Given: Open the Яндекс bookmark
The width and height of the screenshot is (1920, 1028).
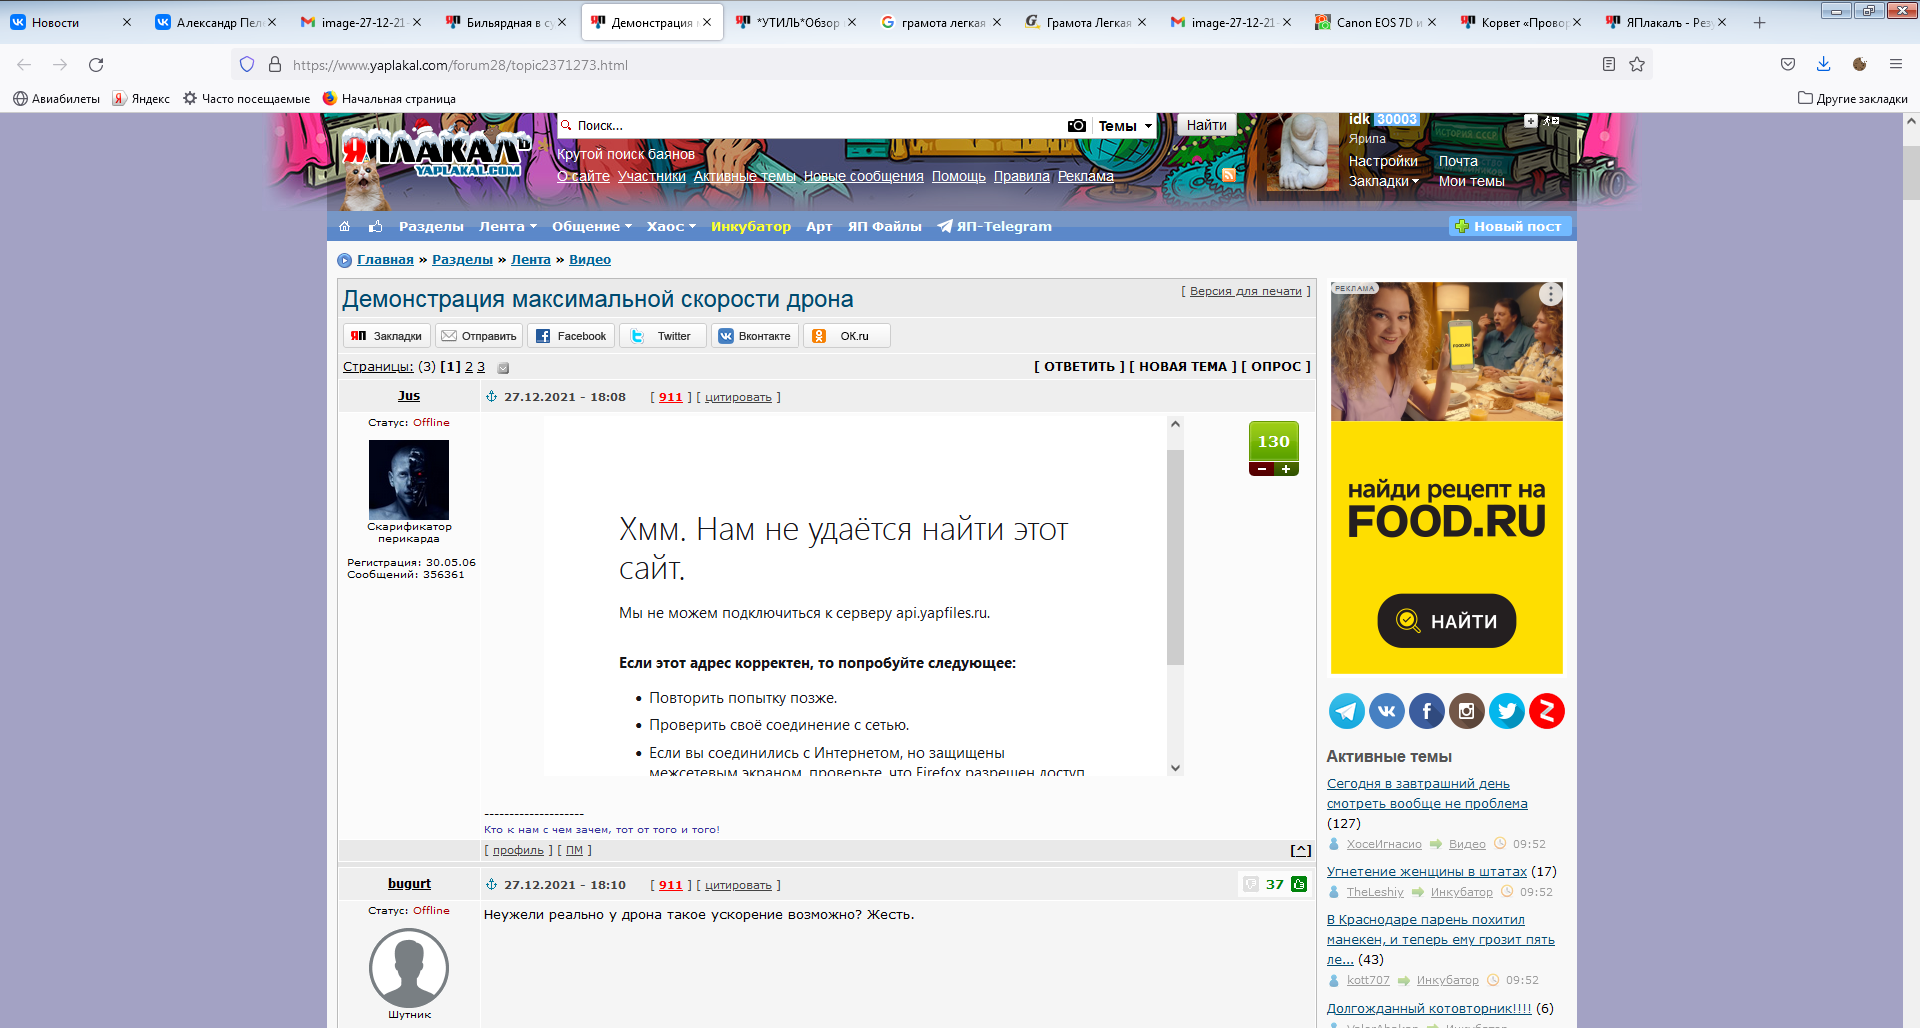Looking at the screenshot, I should pos(141,99).
